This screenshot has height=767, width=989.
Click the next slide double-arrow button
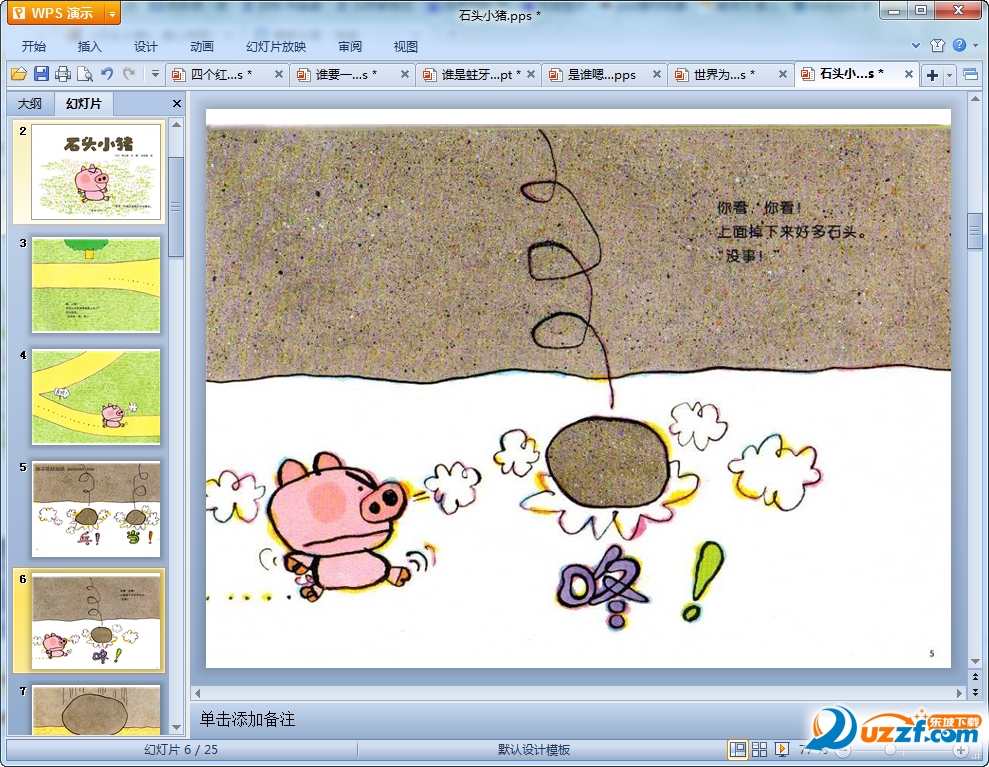pos(976,691)
